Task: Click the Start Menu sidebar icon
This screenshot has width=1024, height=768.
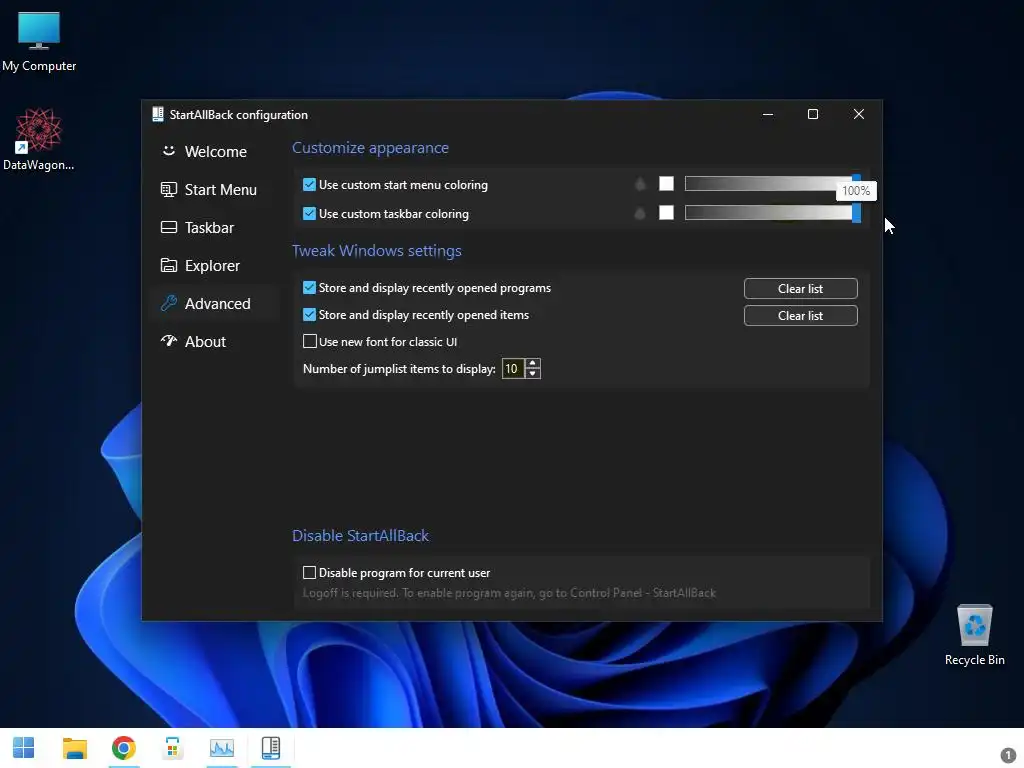Action: pyautogui.click(x=168, y=189)
